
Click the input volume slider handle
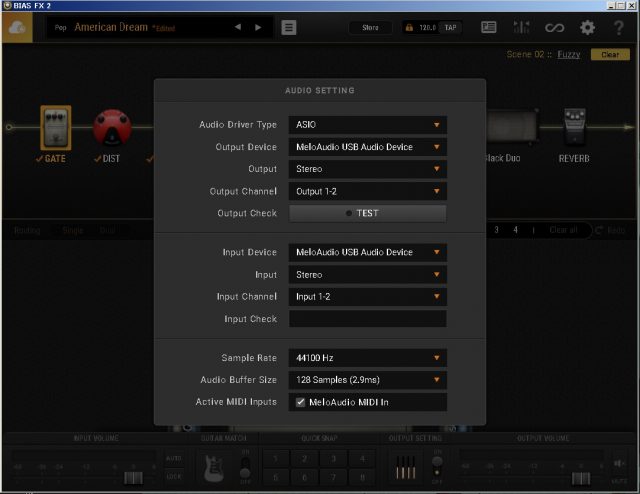133,478
